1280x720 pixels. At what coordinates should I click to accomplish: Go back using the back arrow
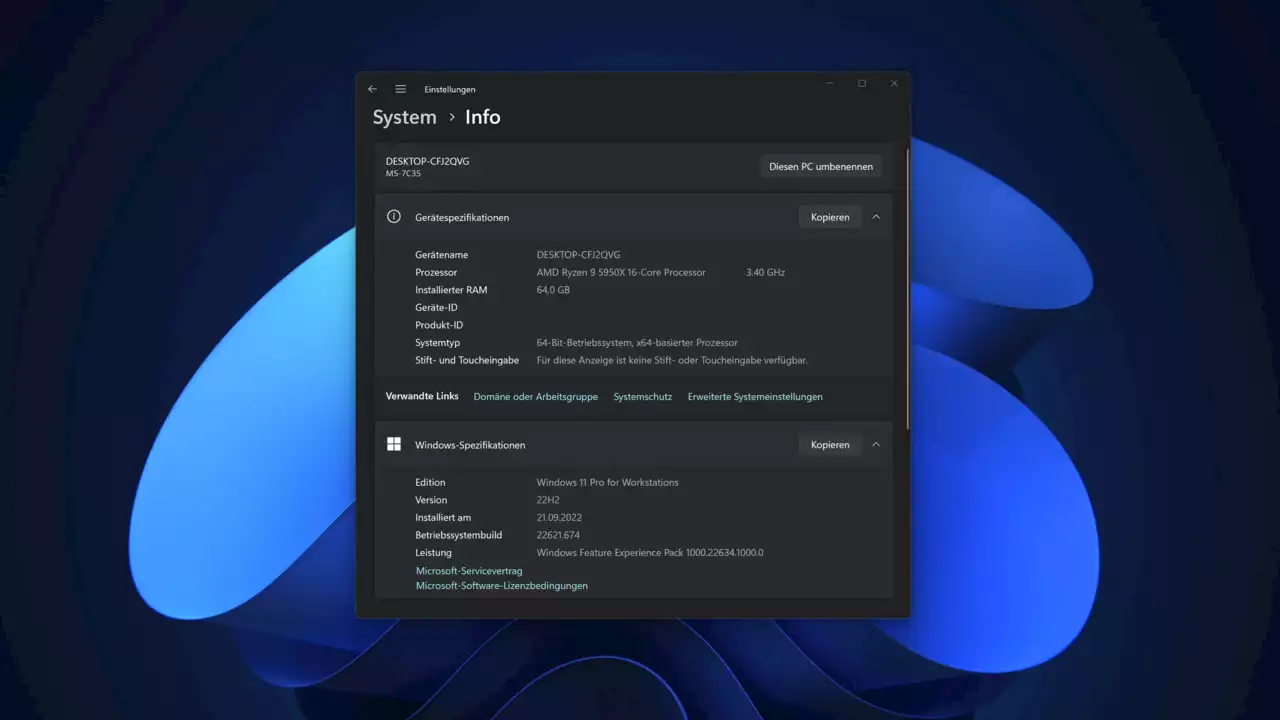pyautogui.click(x=372, y=89)
